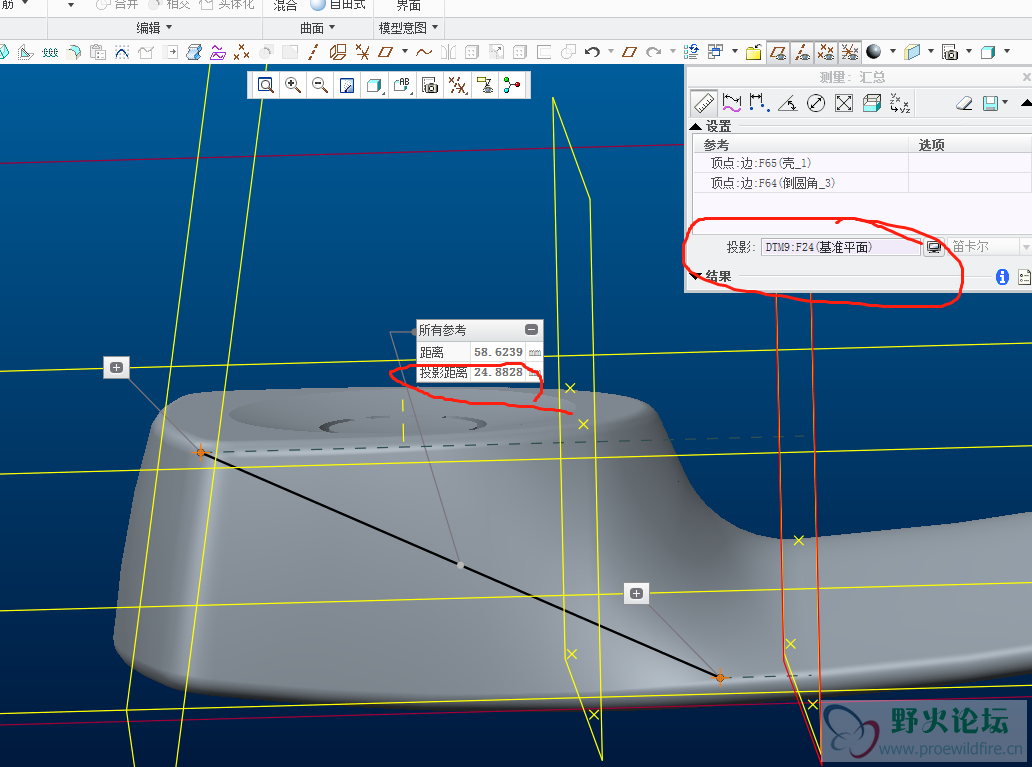Select the Diameter measure tool
The height and width of the screenshot is (767, 1032).
[x=816, y=103]
